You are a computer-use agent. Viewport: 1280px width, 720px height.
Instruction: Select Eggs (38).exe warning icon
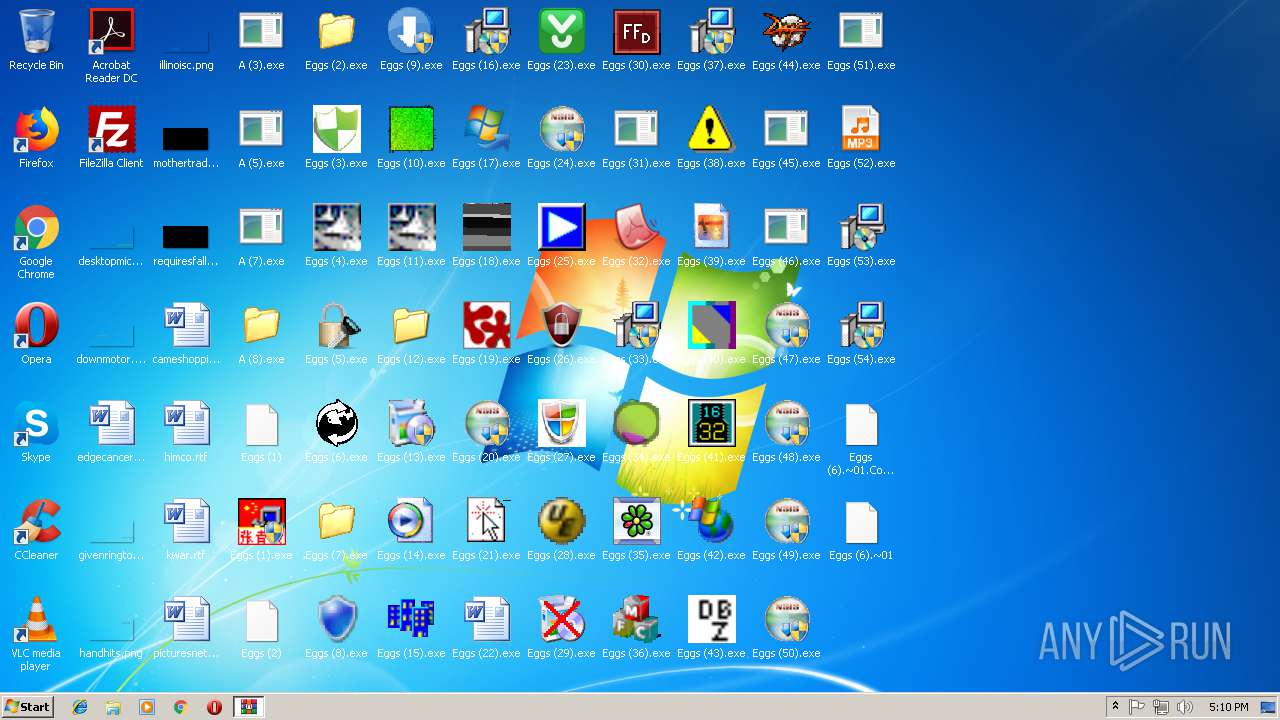click(x=711, y=138)
